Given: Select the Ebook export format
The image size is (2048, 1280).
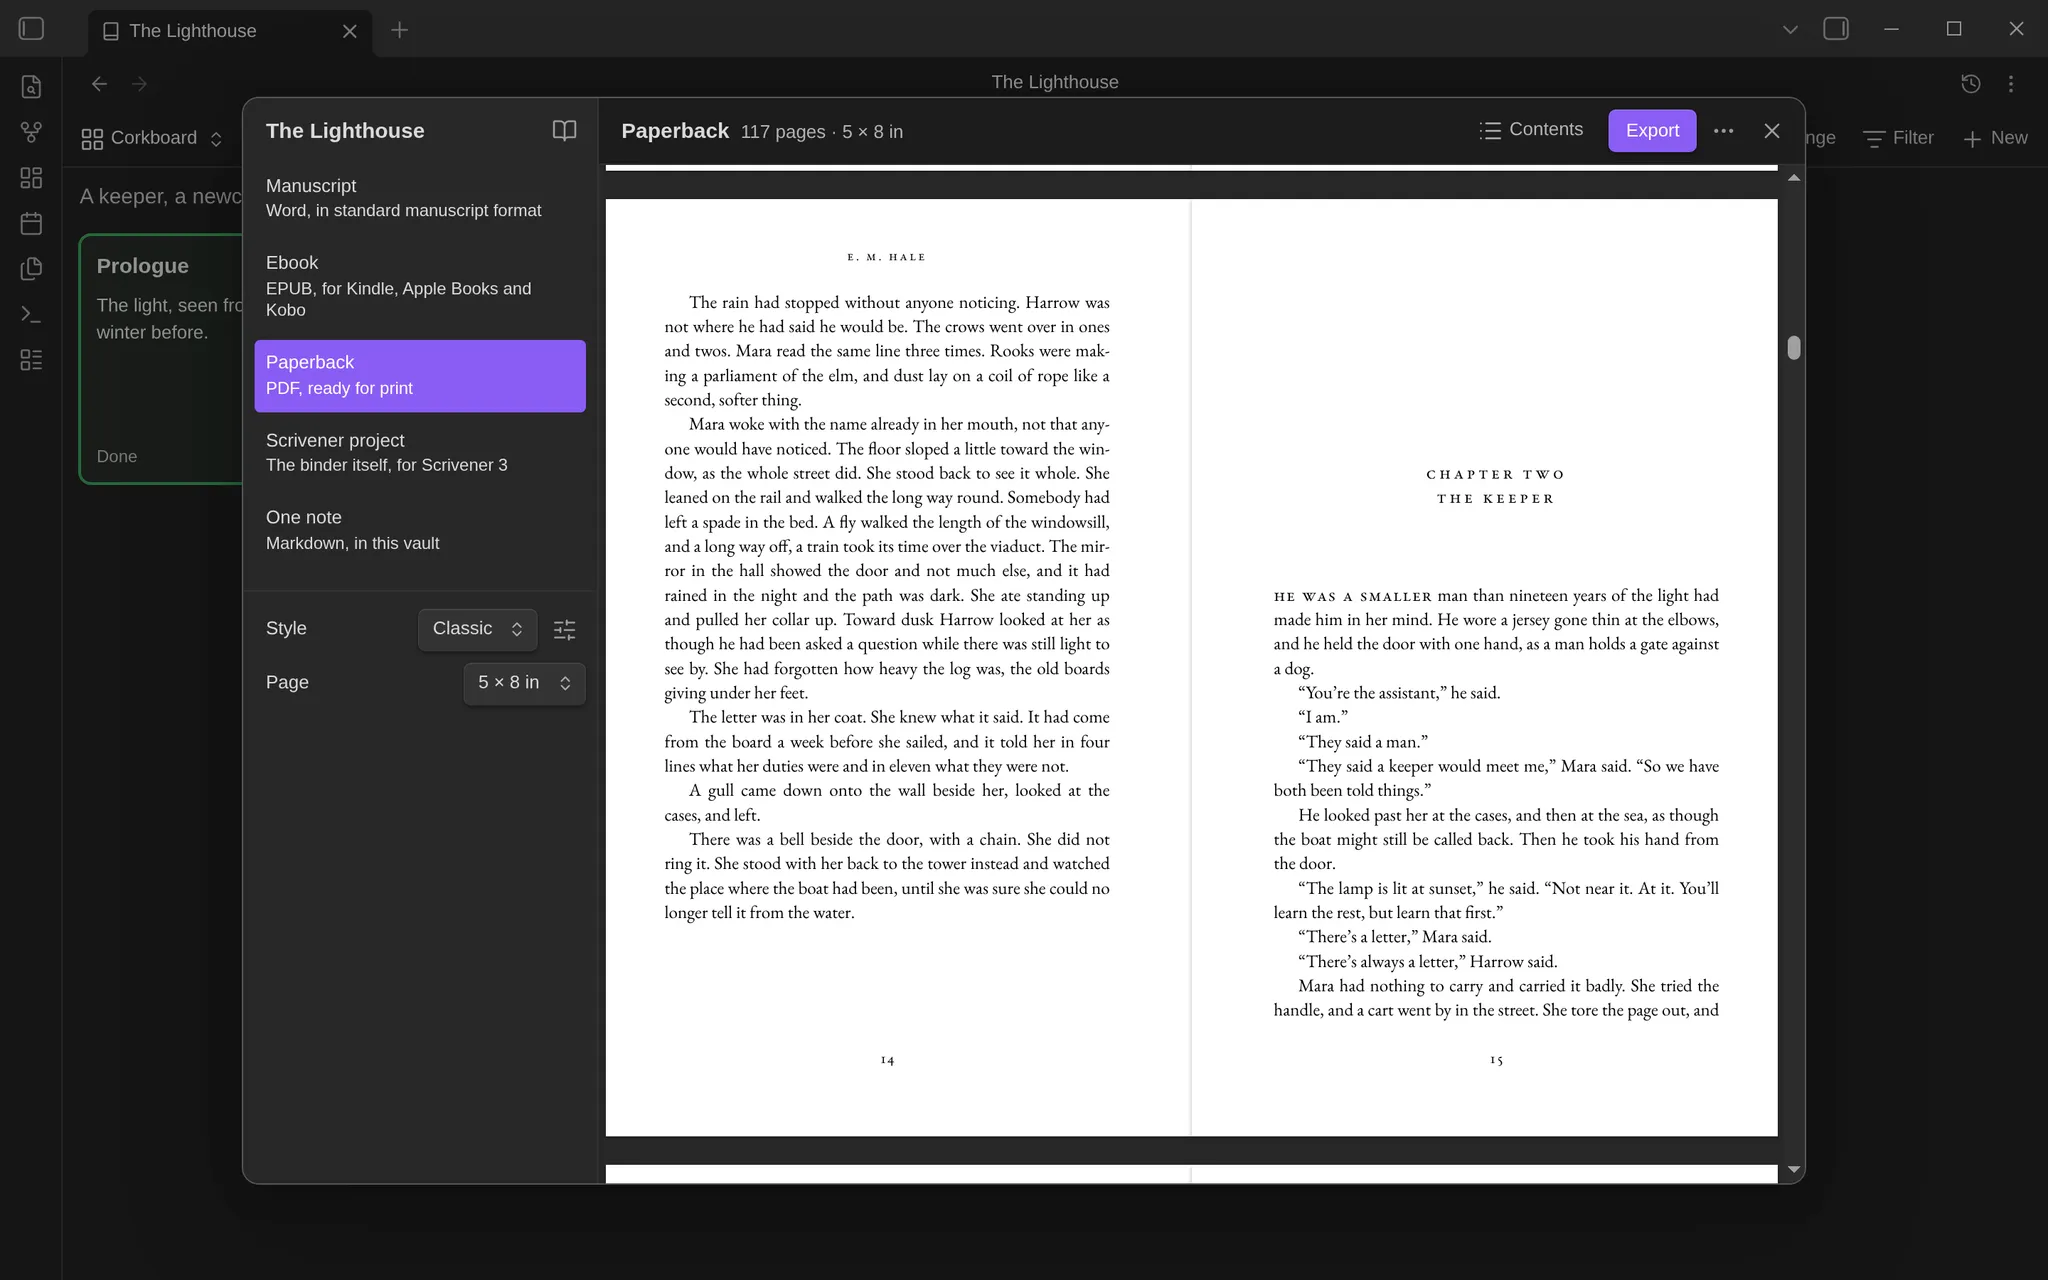Looking at the screenshot, I should [420, 286].
